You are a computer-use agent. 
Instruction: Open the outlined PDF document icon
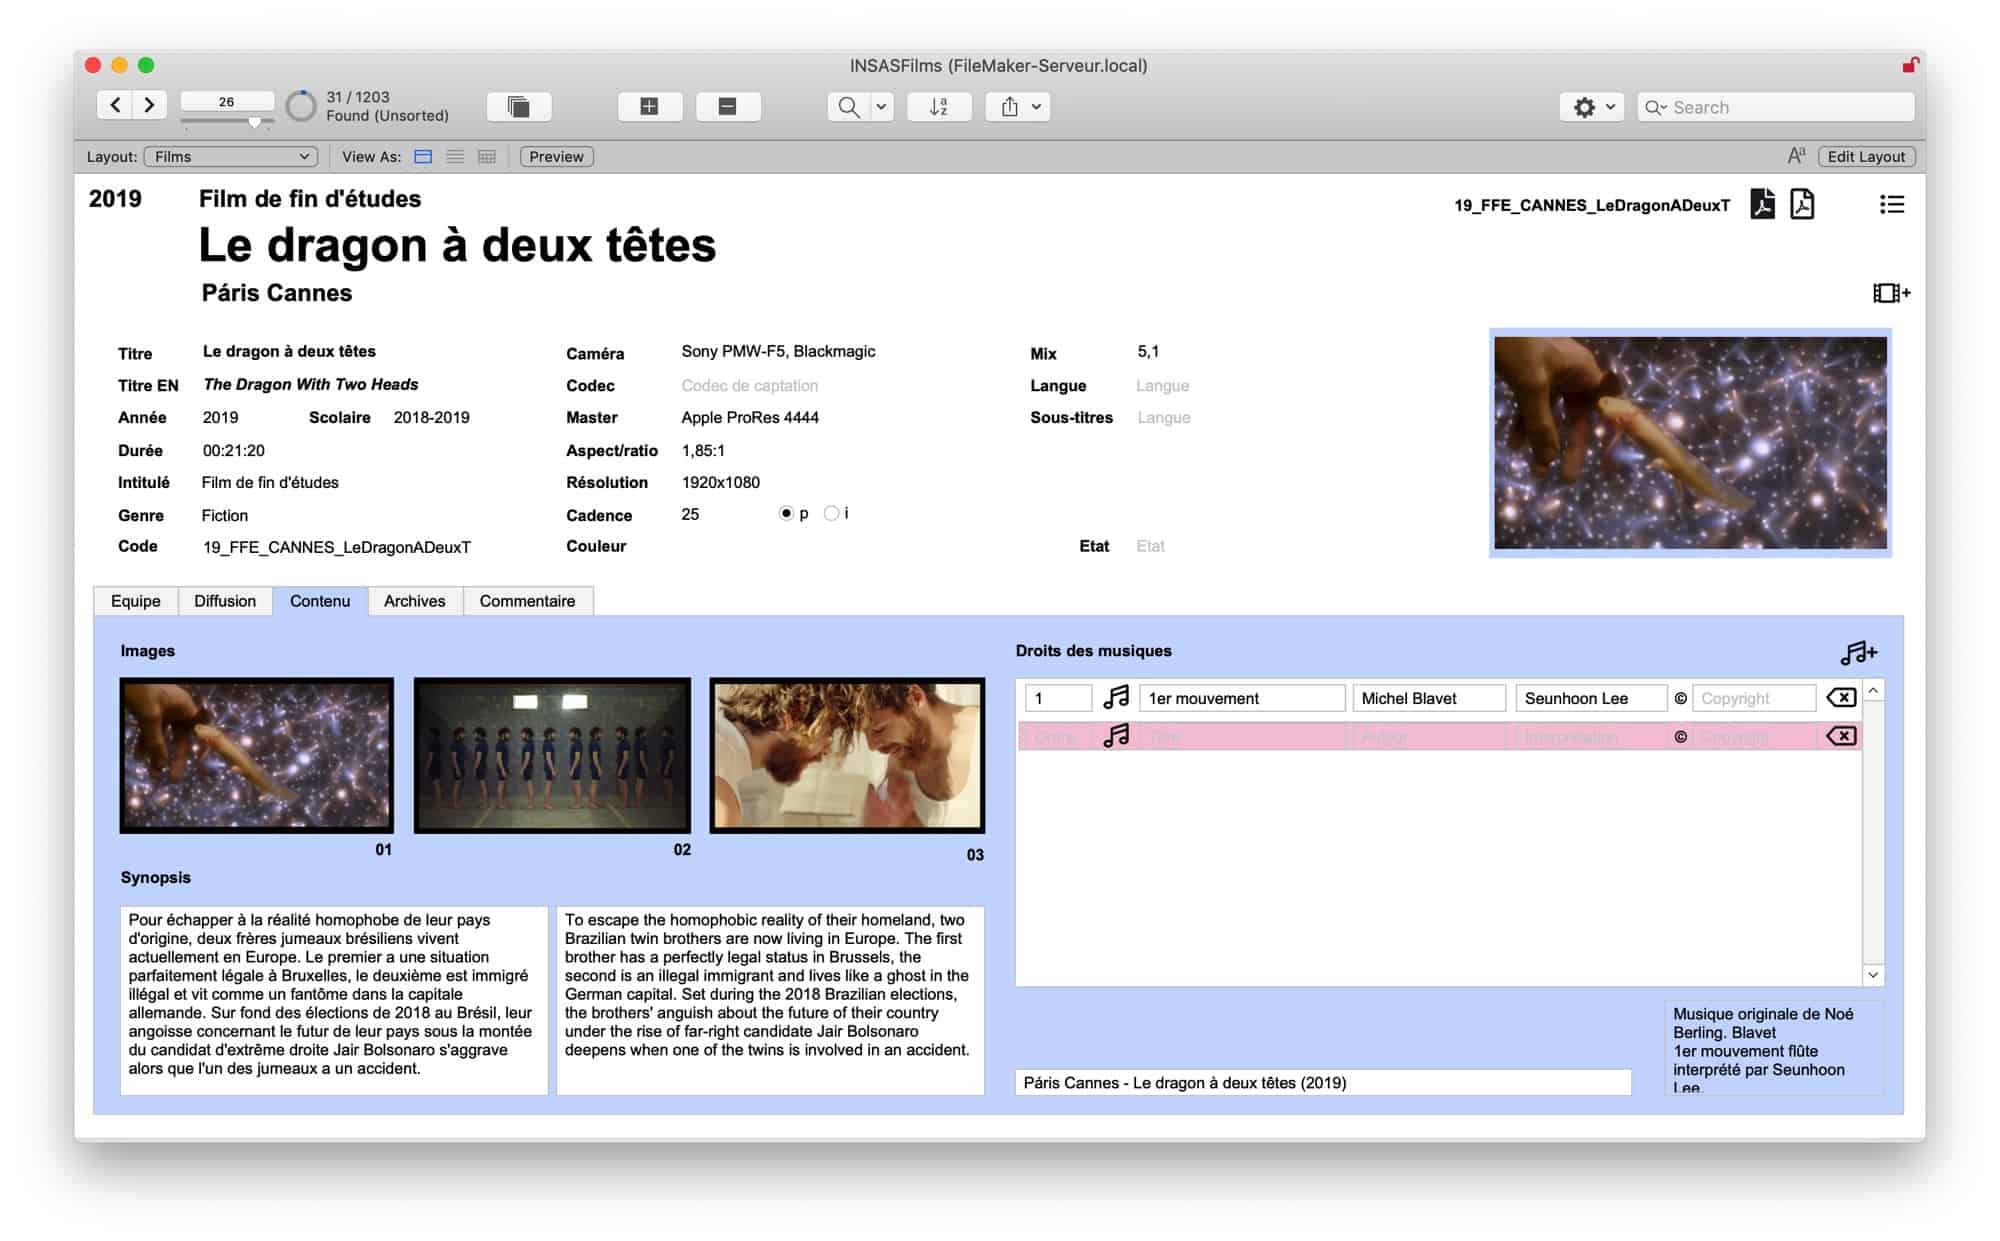1802,204
